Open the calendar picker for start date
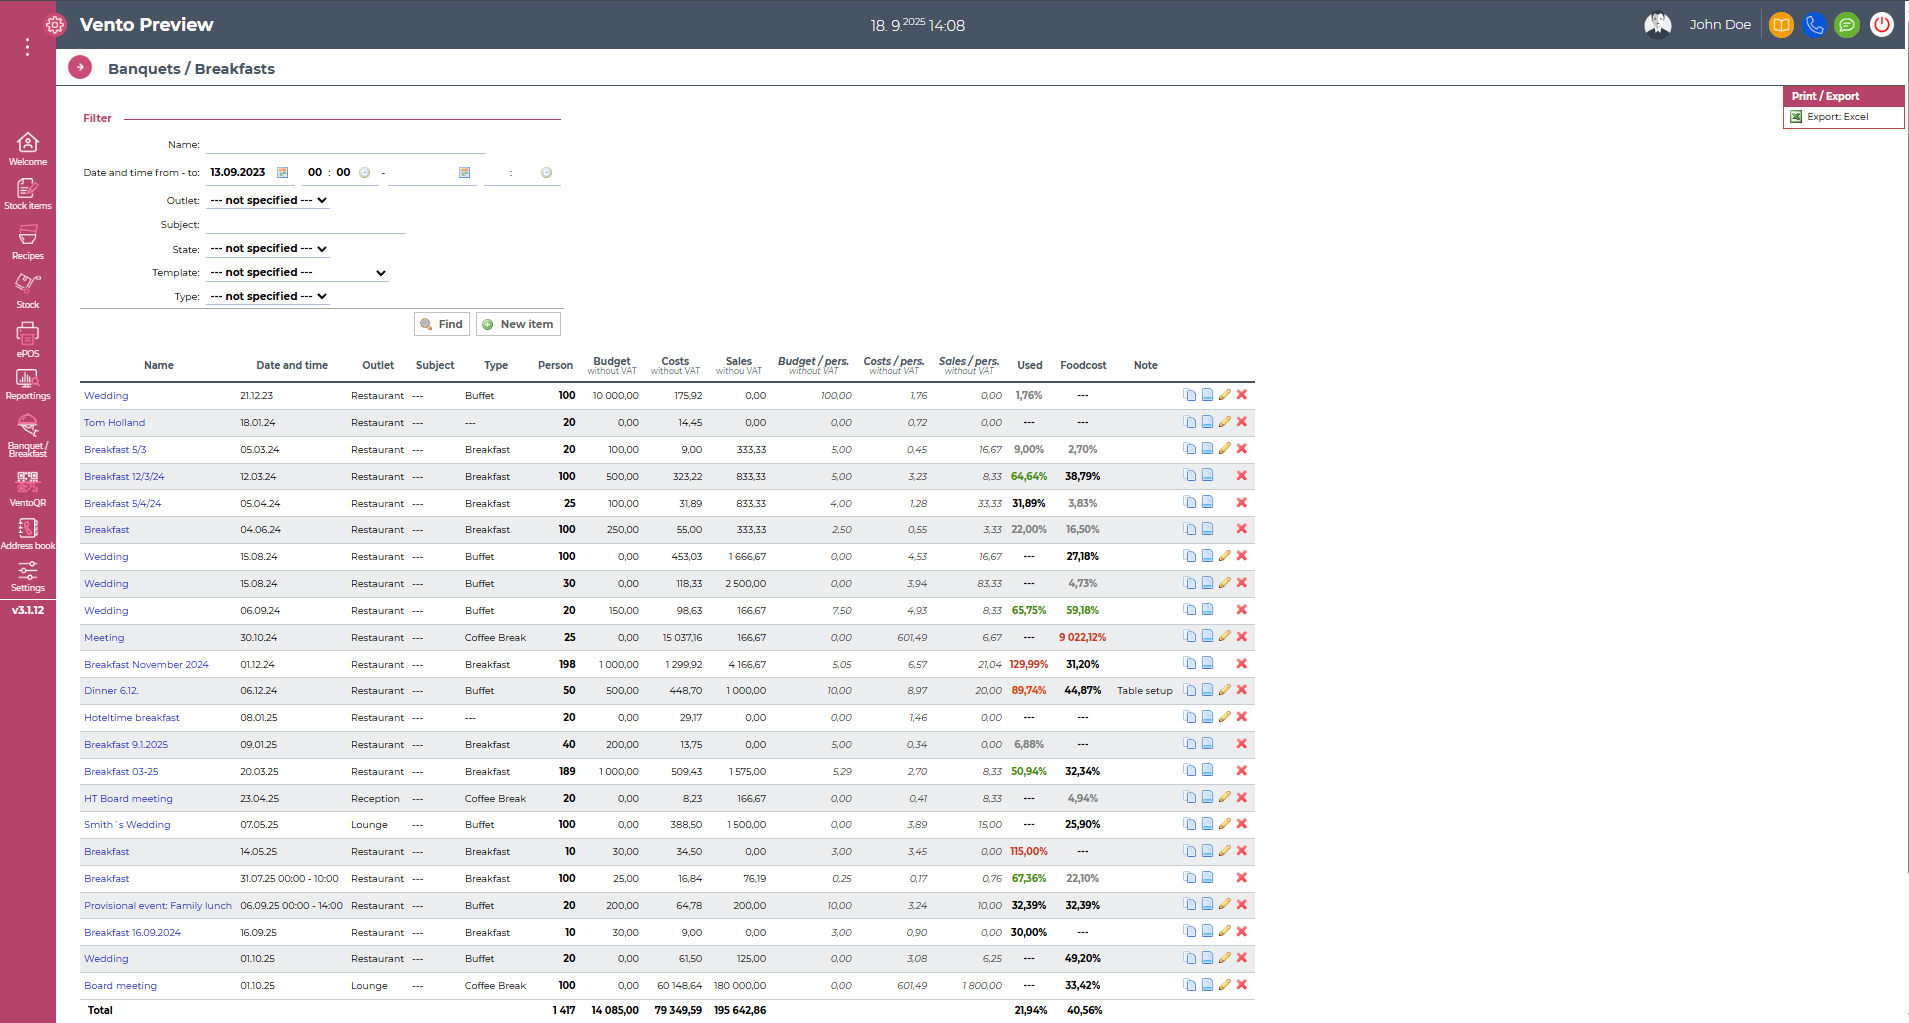The width and height of the screenshot is (1909, 1023). click(x=283, y=173)
